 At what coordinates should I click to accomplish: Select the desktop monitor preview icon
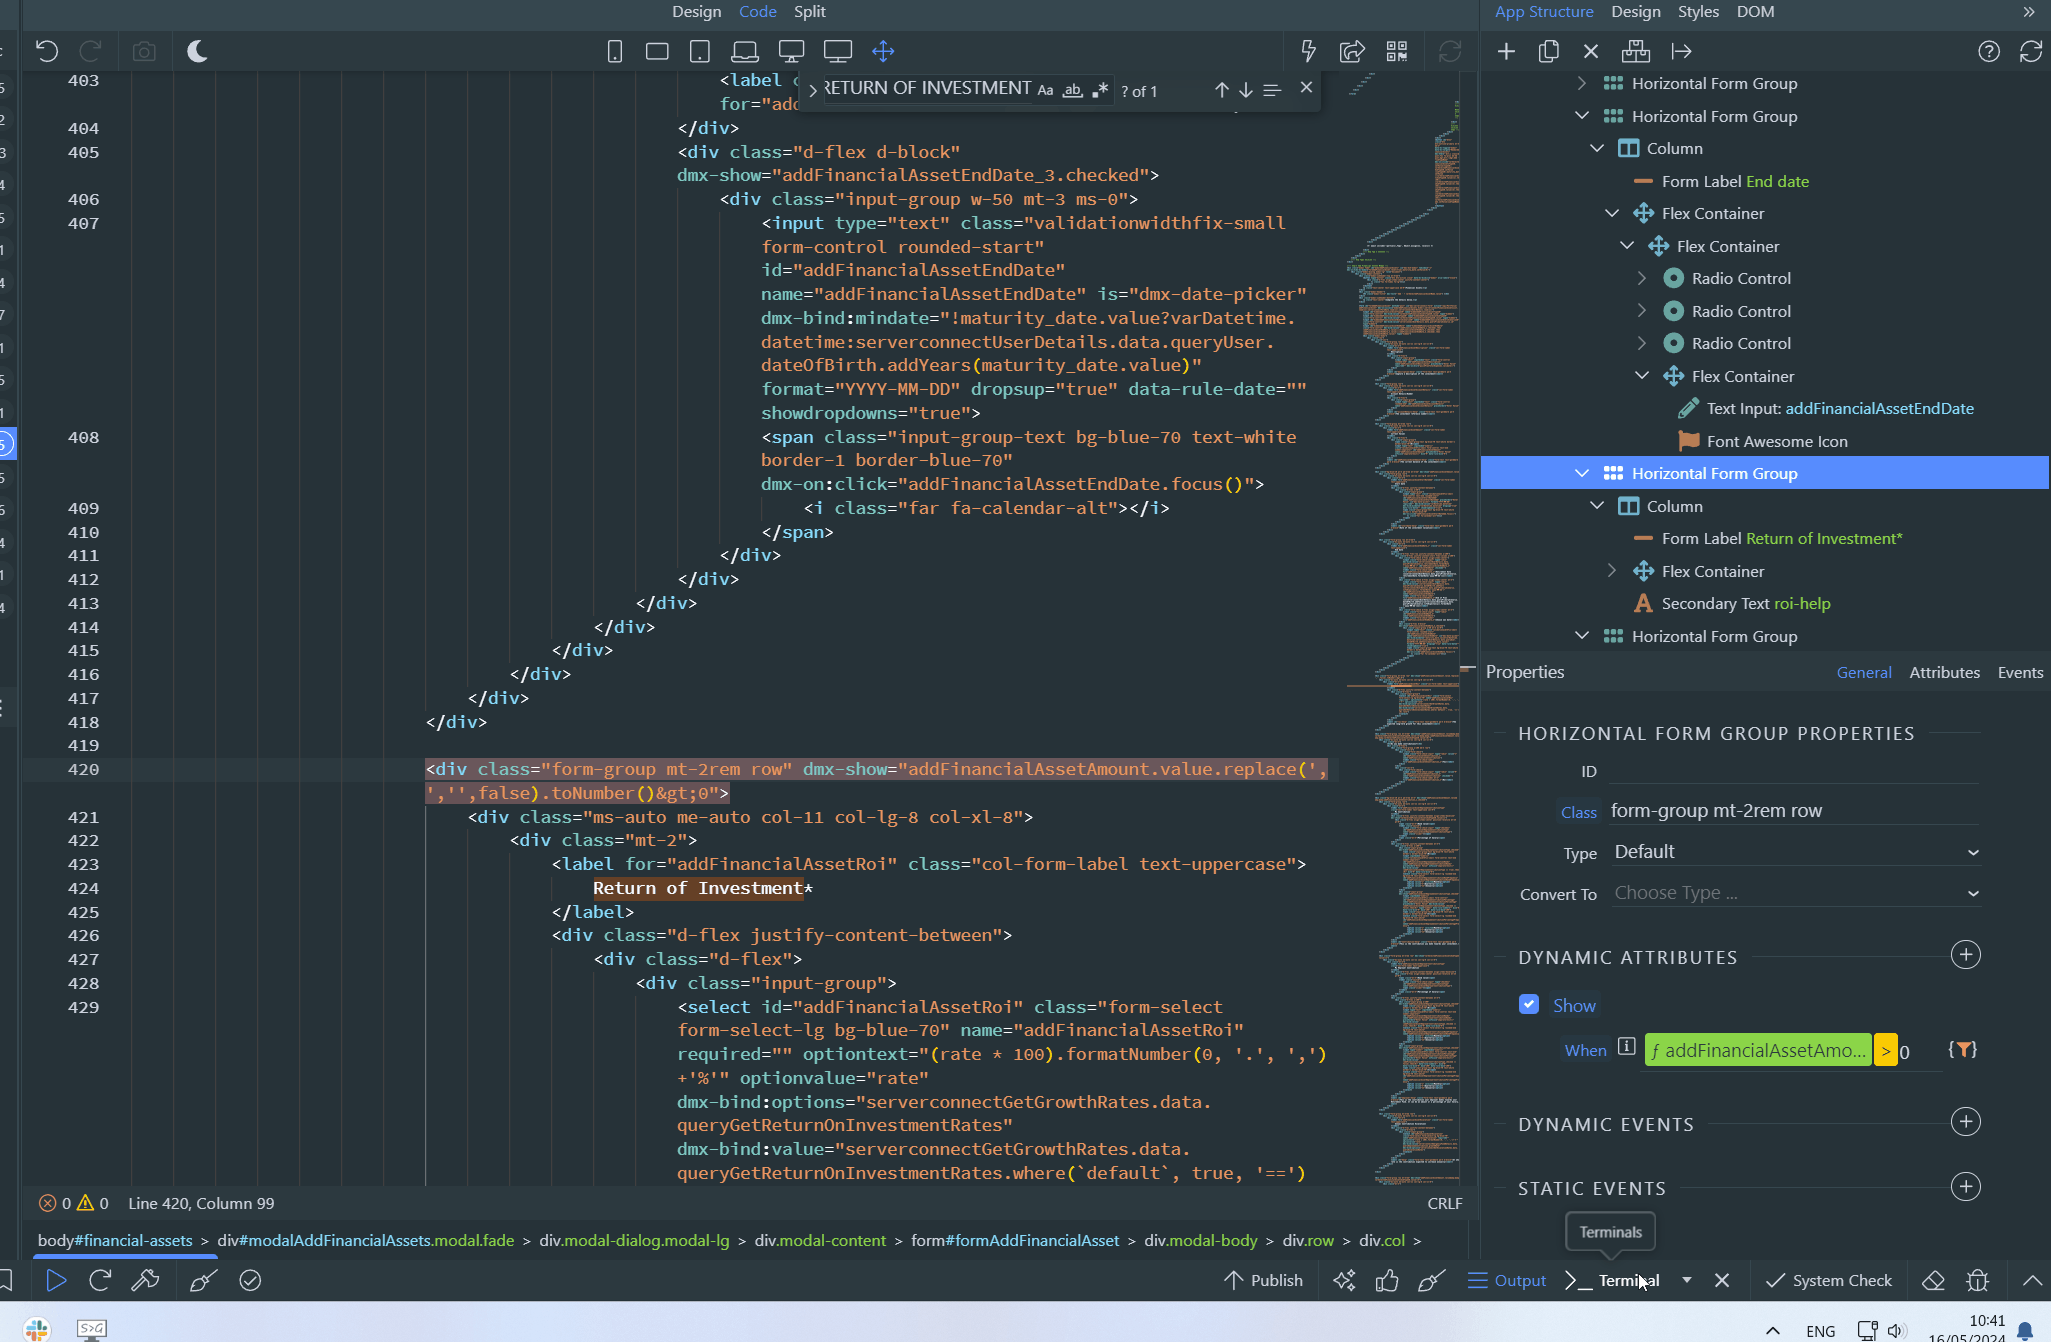[x=792, y=51]
